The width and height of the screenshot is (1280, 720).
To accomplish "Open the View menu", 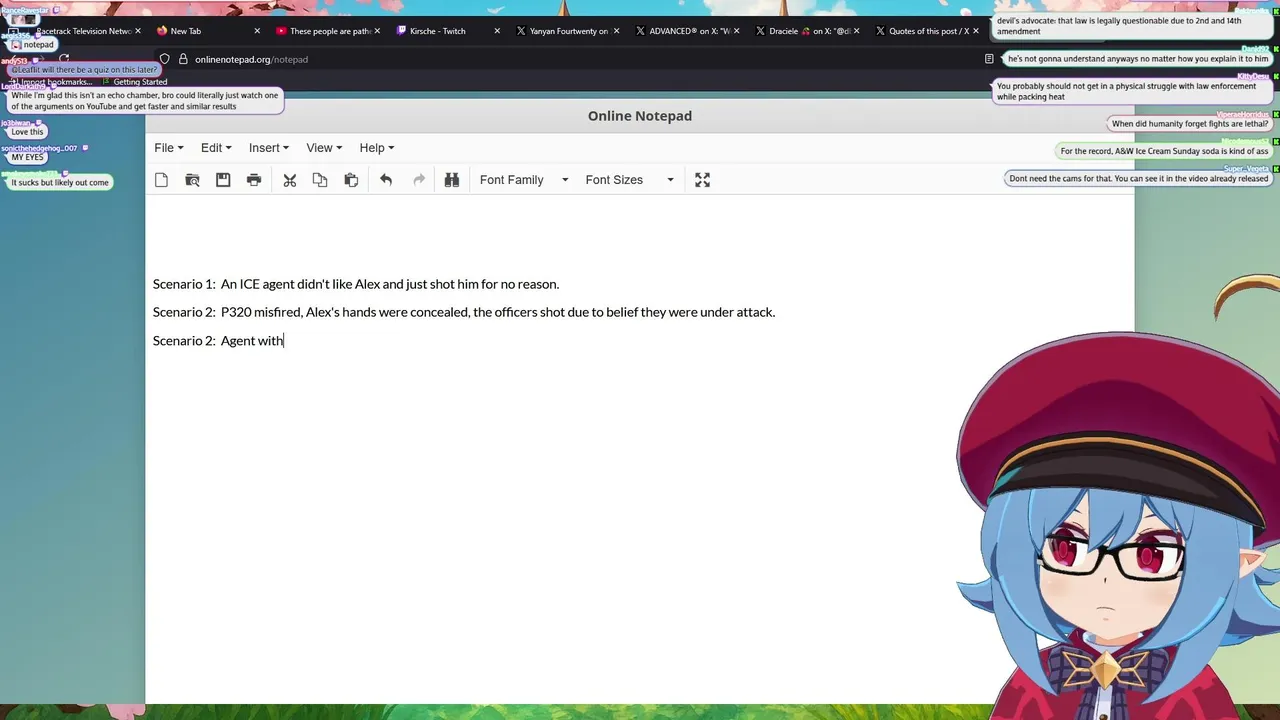I will tap(324, 148).
